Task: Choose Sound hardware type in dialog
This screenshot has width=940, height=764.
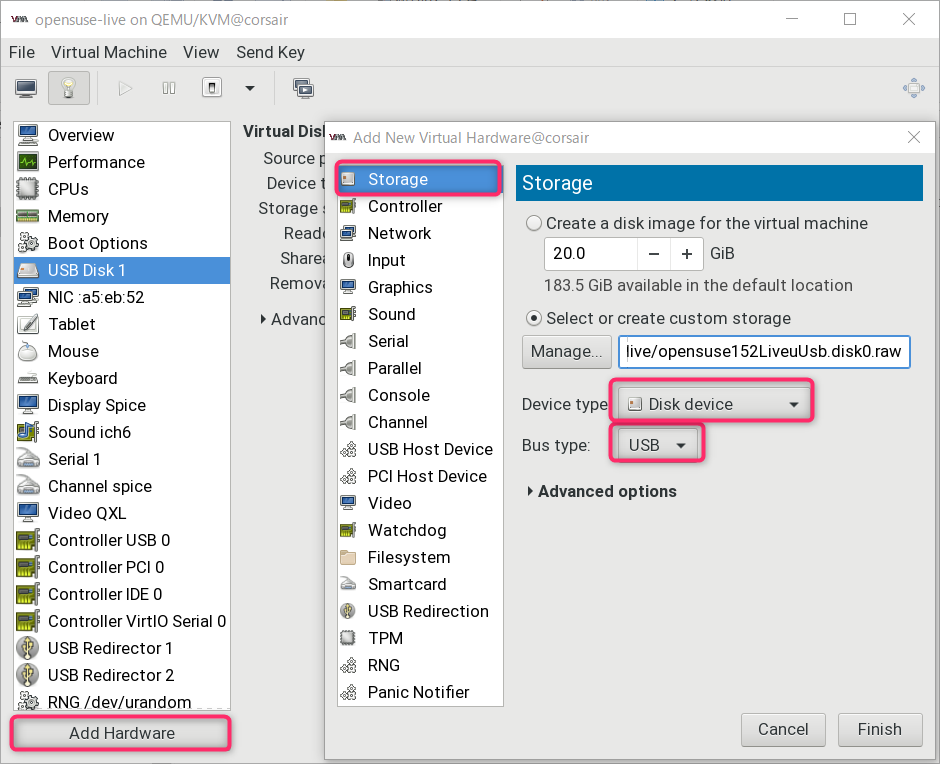Action: pos(420,314)
